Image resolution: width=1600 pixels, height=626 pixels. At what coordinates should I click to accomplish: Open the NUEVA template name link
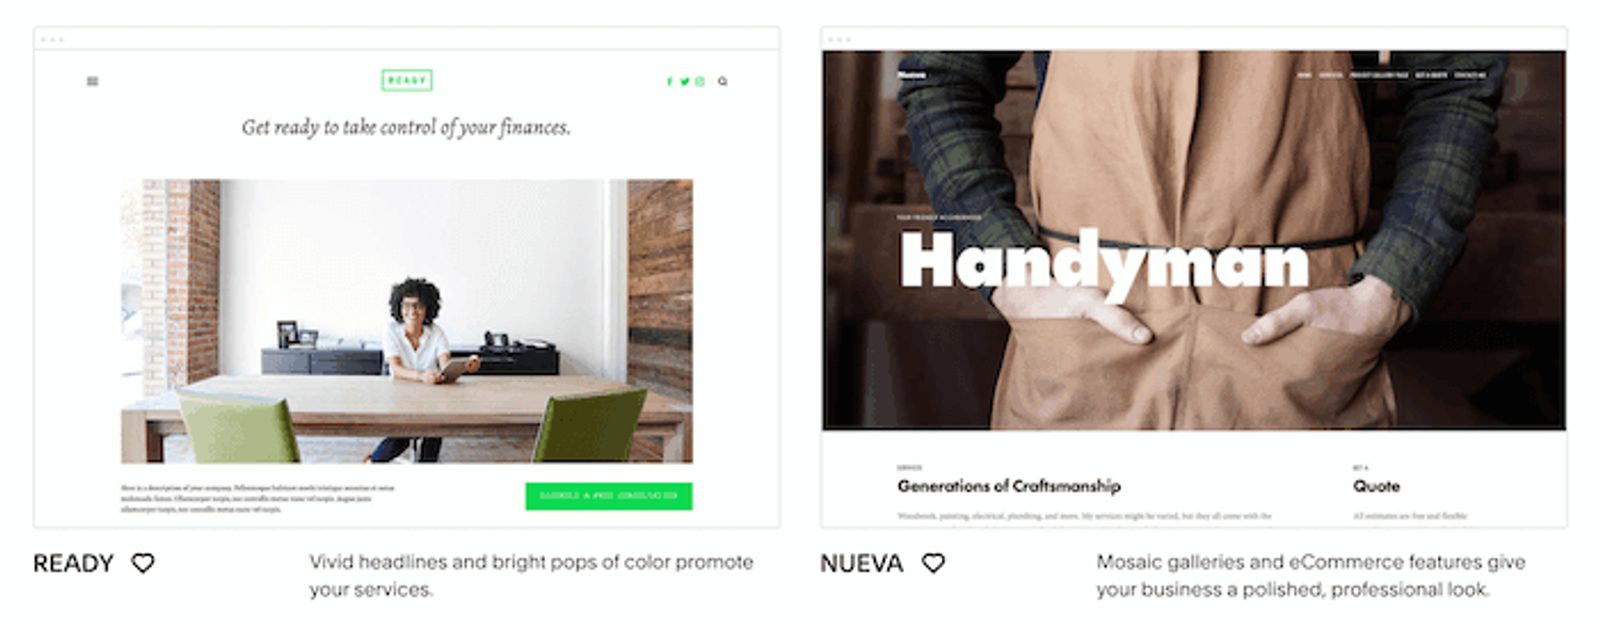(x=861, y=563)
